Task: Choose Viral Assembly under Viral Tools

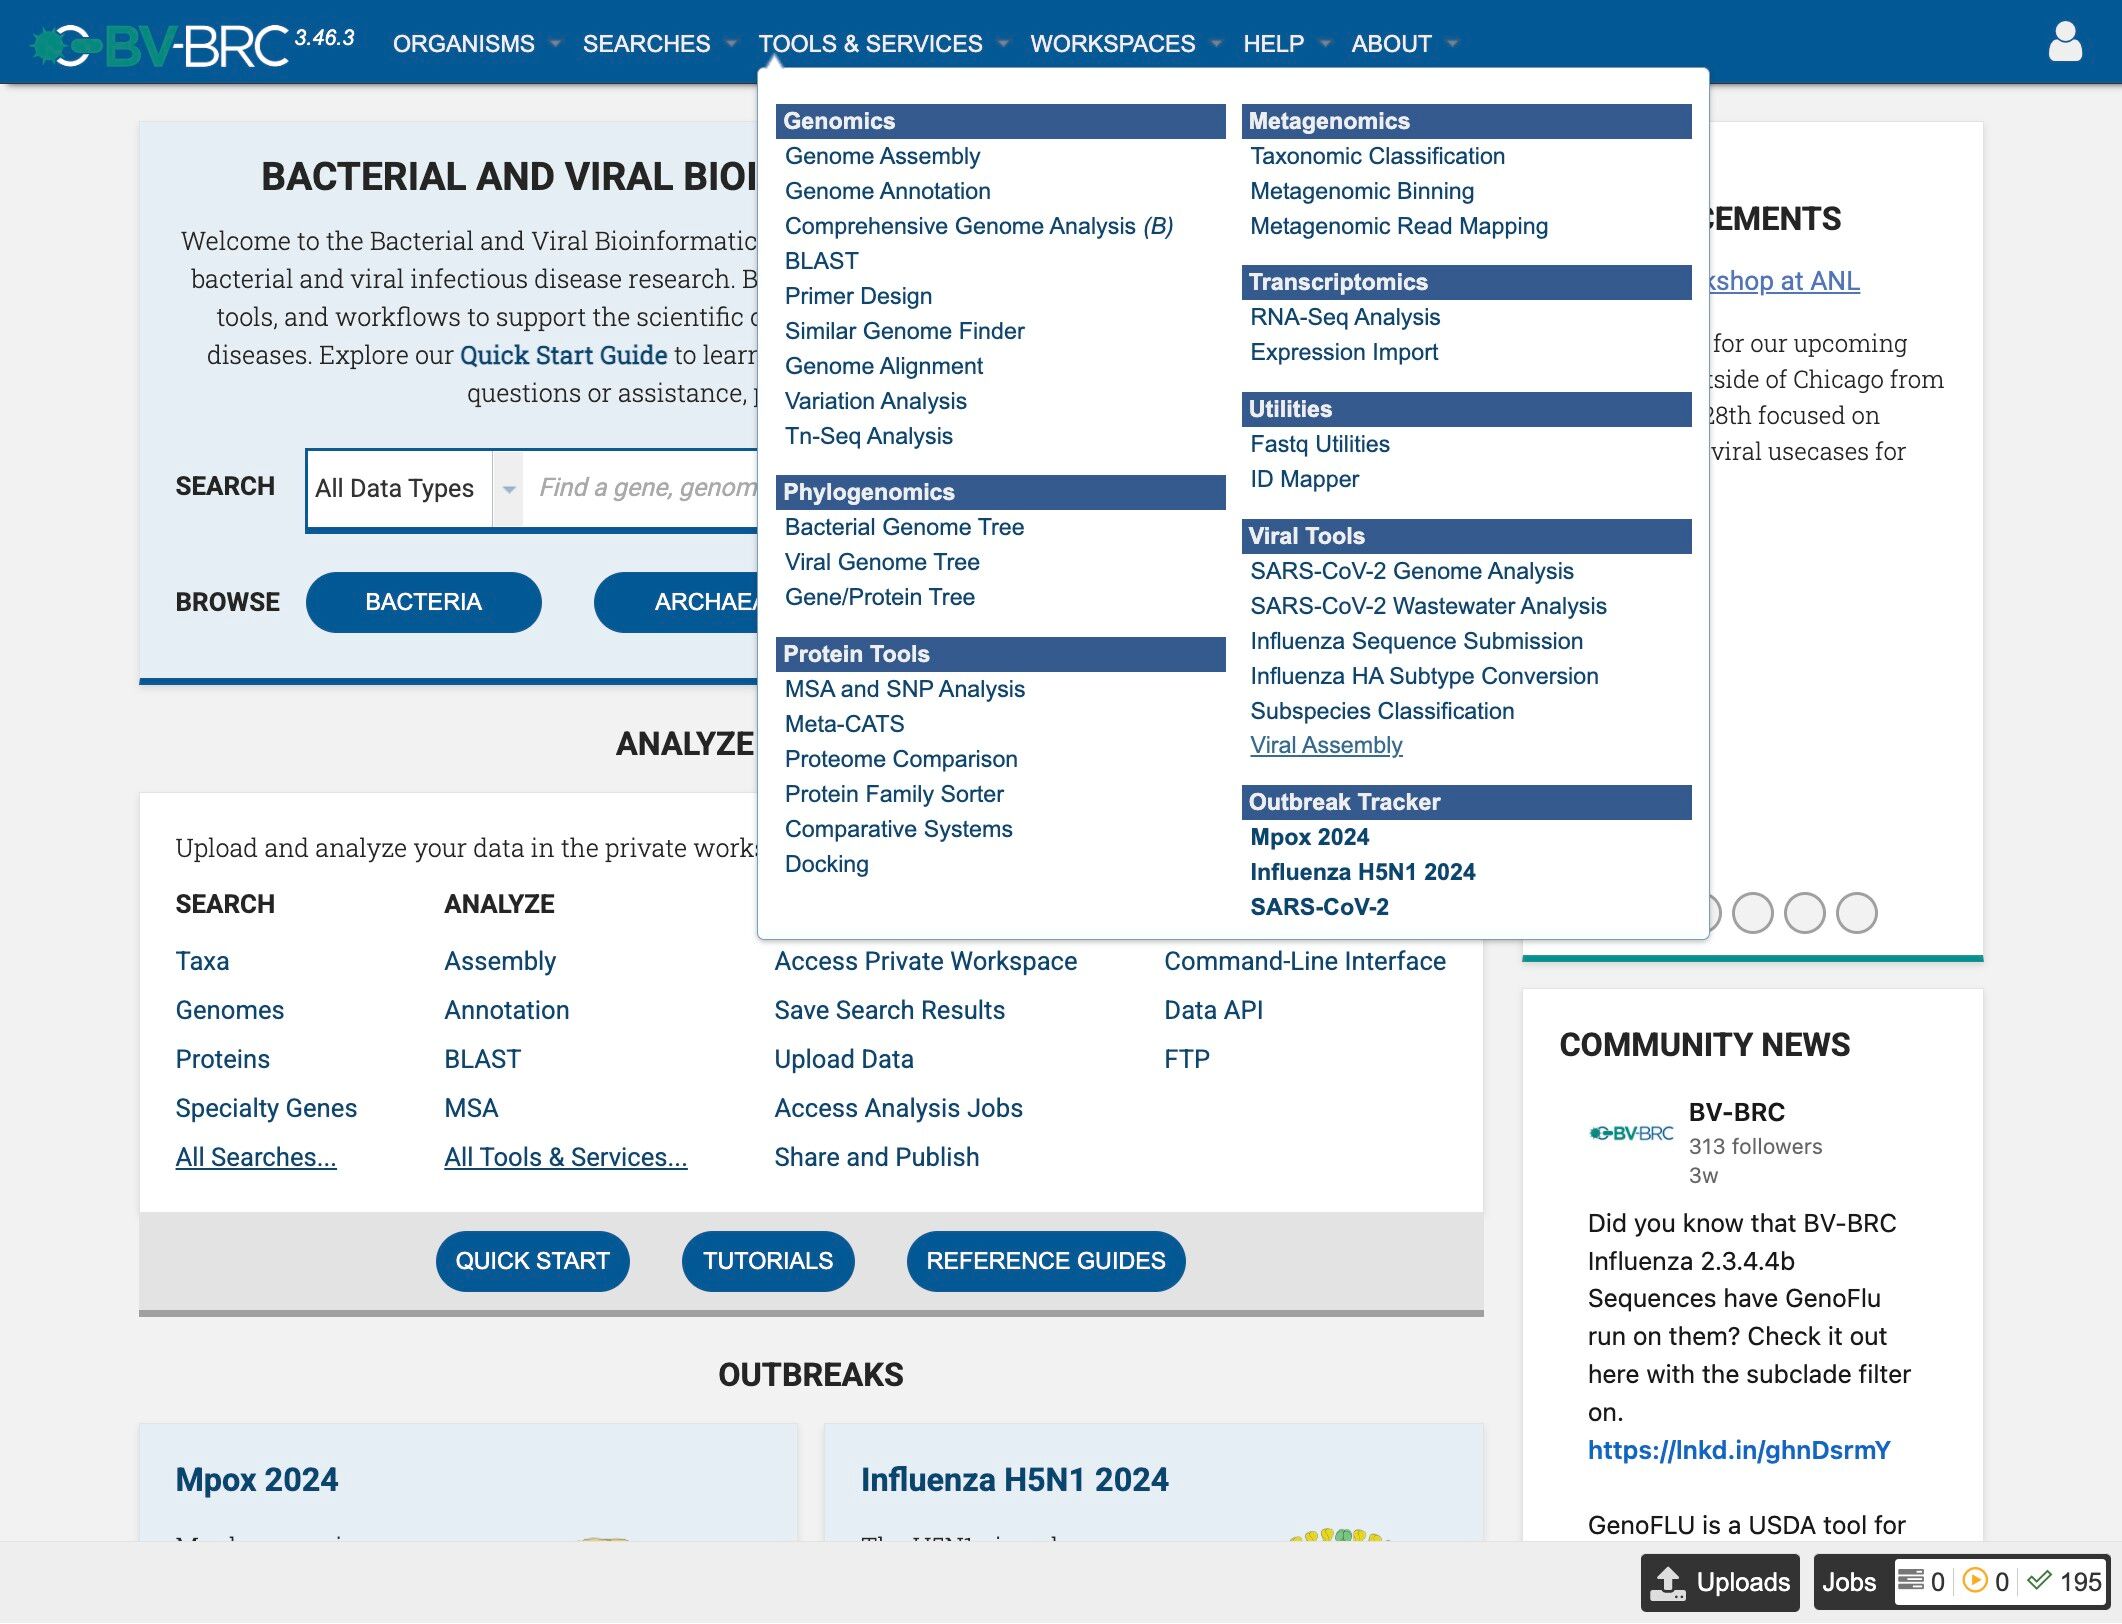Action: pos(1326,745)
